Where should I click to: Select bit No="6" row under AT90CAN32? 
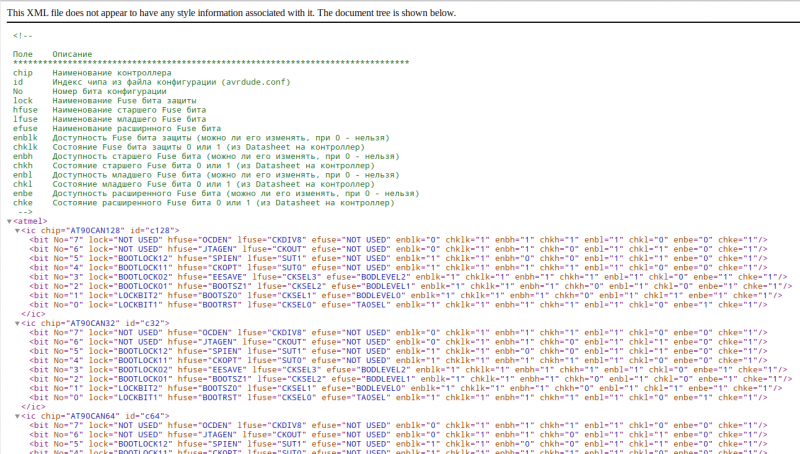[x=398, y=342]
